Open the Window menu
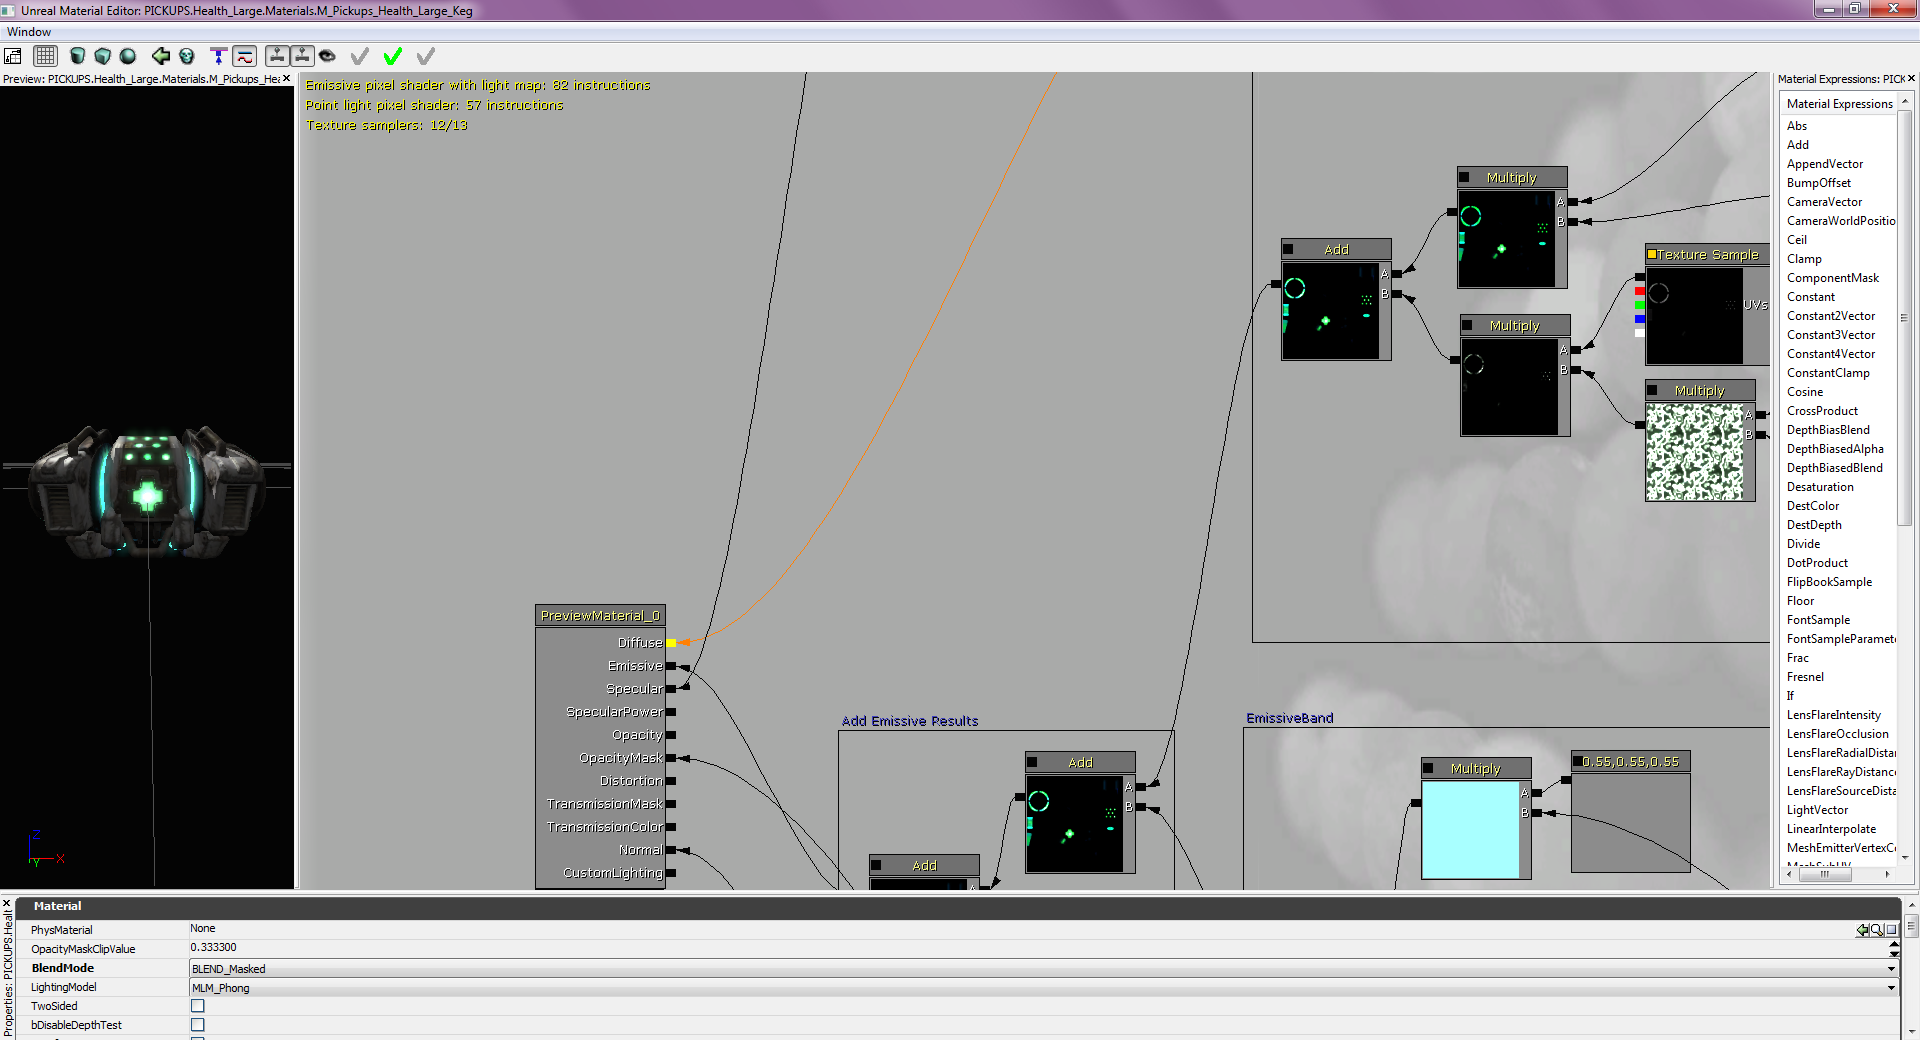1920x1040 pixels. (x=29, y=32)
